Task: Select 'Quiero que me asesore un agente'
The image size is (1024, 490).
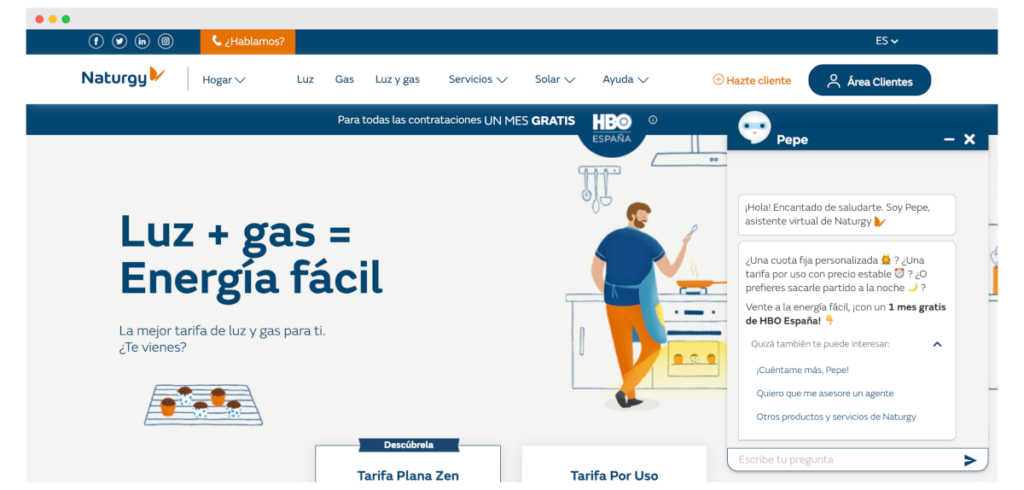Action: coord(825,393)
